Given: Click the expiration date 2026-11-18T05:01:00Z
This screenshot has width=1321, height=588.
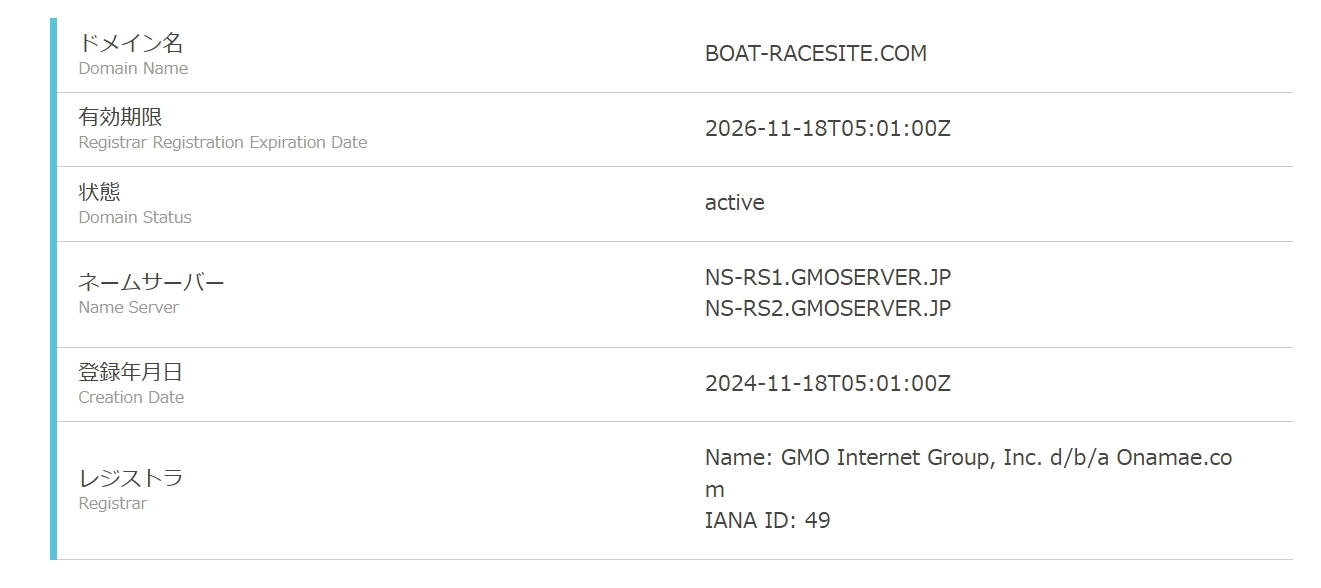Looking at the screenshot, I should [x=827, y=129].
